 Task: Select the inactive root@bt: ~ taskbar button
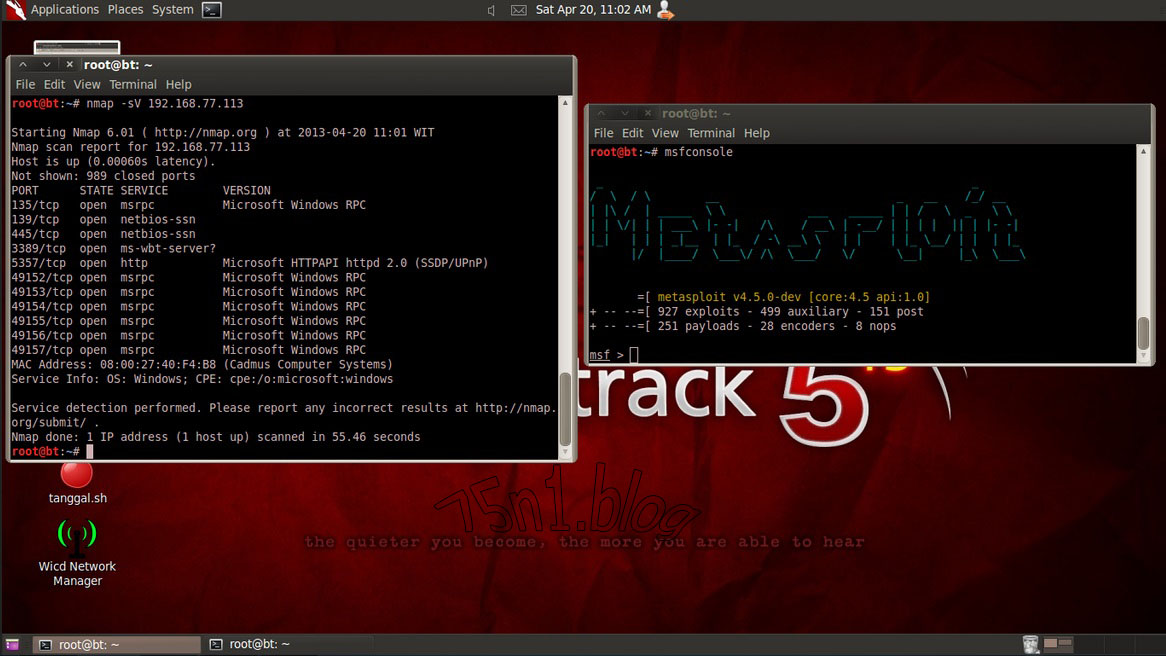pyautogui.click(x=255, y=644)
